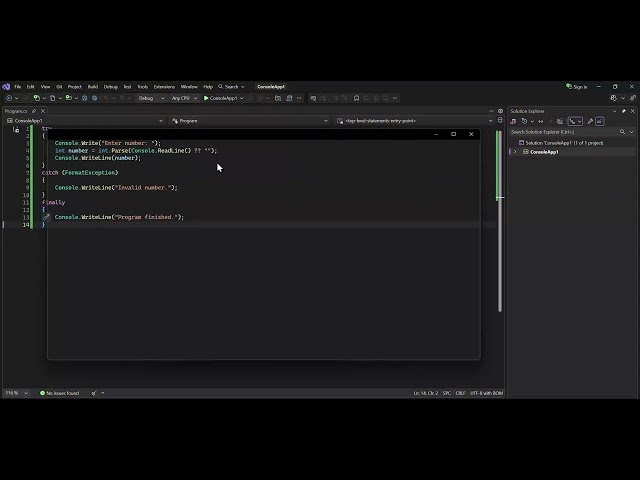Click the Save All toolbar icon
640x480 pixels.
click(94, 98)
